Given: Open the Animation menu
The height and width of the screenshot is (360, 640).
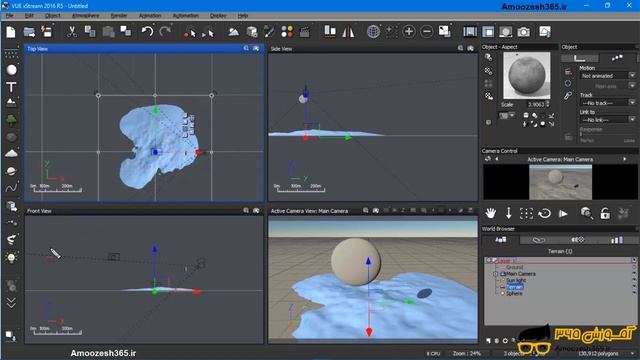Looking at the screenshot, I should pos(150,16).
